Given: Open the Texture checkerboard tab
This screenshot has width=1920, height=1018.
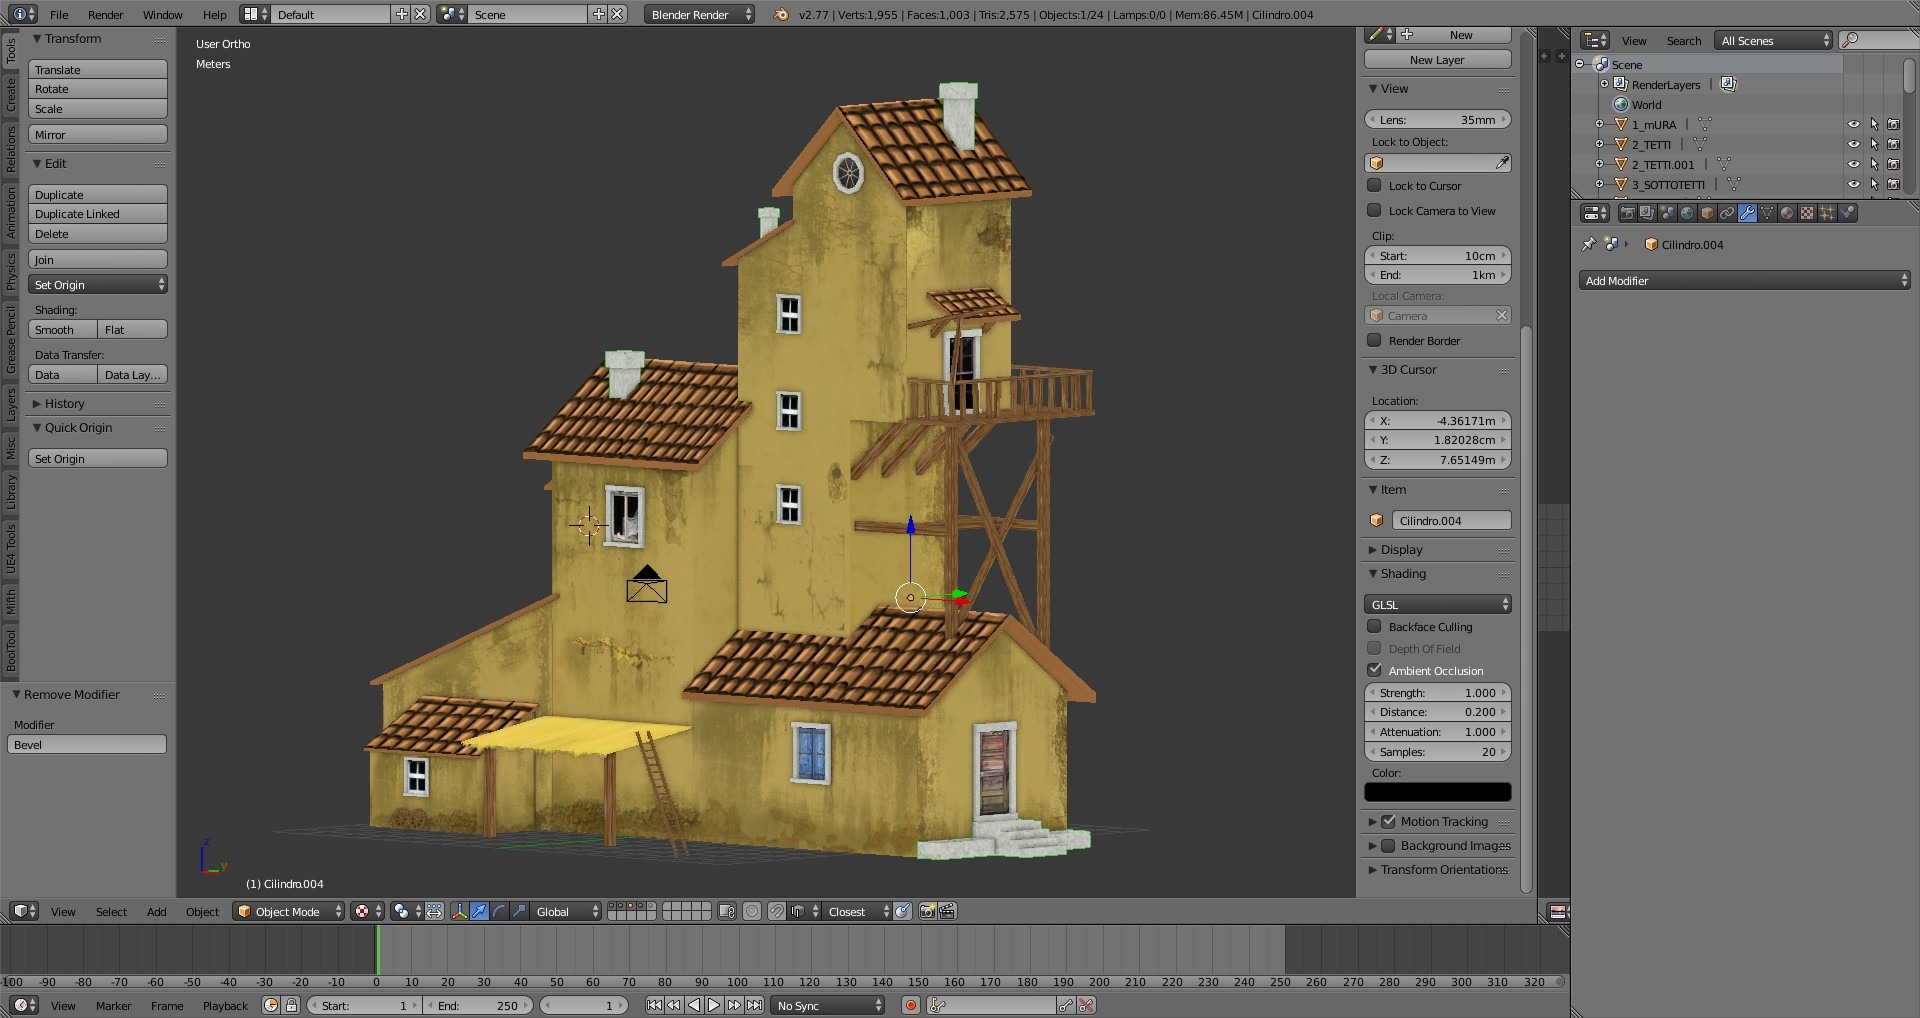Looking at the screenshot, I should click(1807, 213).
